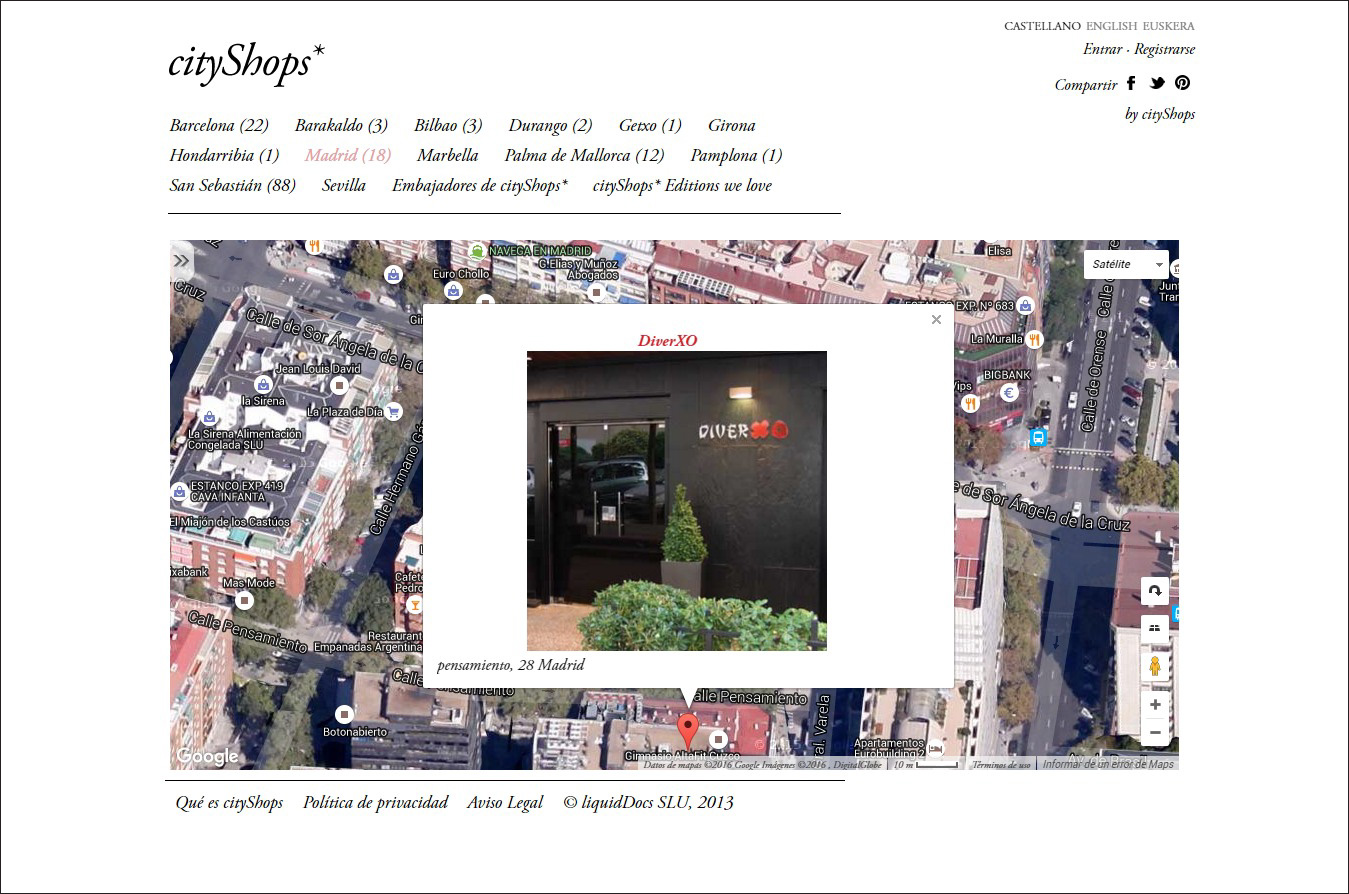
Task: Click the NAVEGA EN MADRID map icon
Action: (478, 251)
